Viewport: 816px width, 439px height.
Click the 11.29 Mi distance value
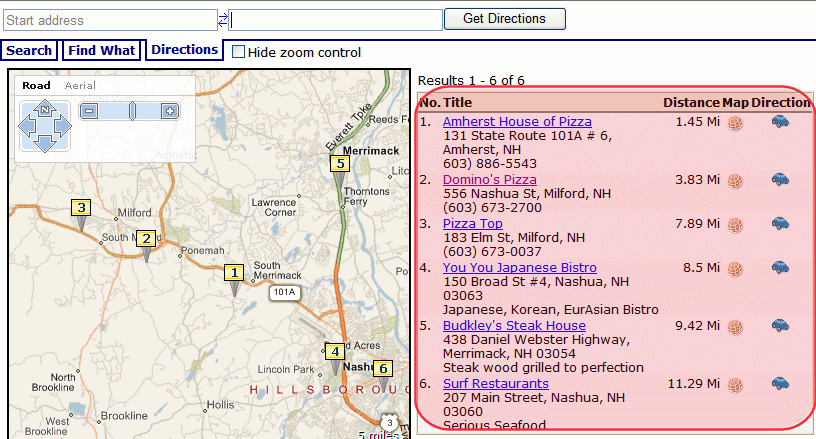tap(694, 384)
